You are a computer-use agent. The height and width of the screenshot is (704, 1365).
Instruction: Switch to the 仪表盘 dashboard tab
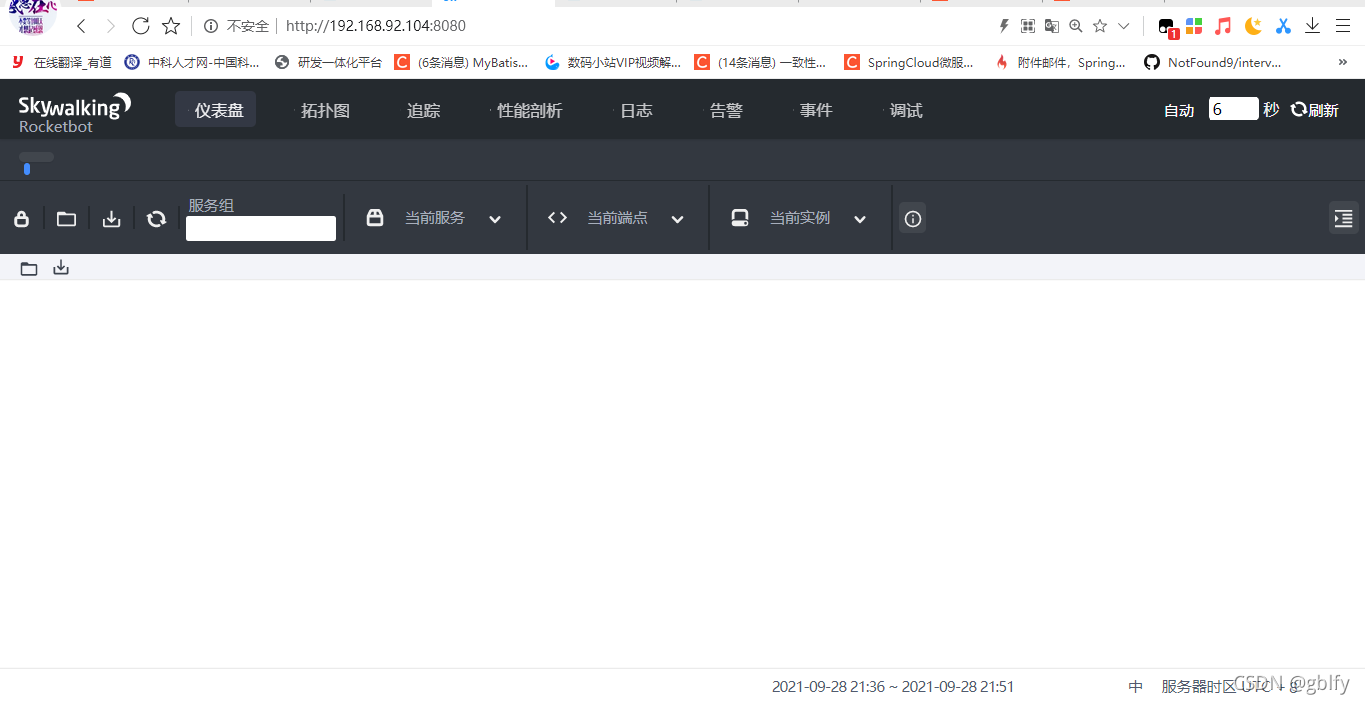[218, 110]
